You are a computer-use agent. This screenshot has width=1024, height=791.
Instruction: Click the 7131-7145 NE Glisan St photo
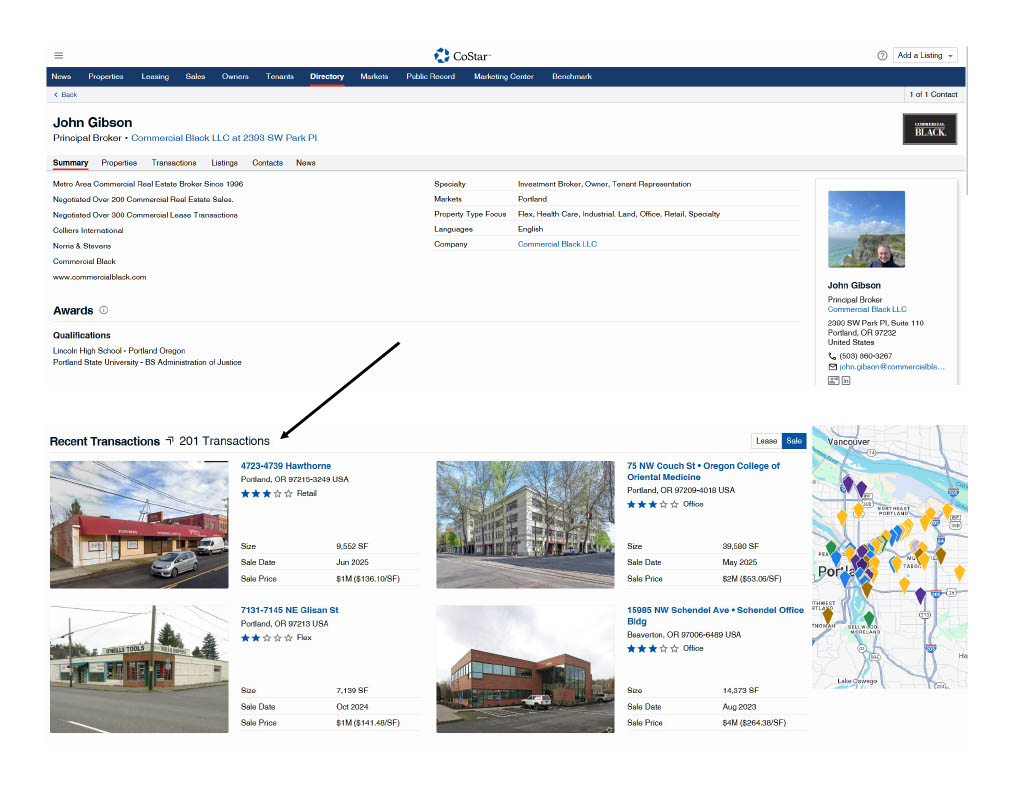[139, 668]
